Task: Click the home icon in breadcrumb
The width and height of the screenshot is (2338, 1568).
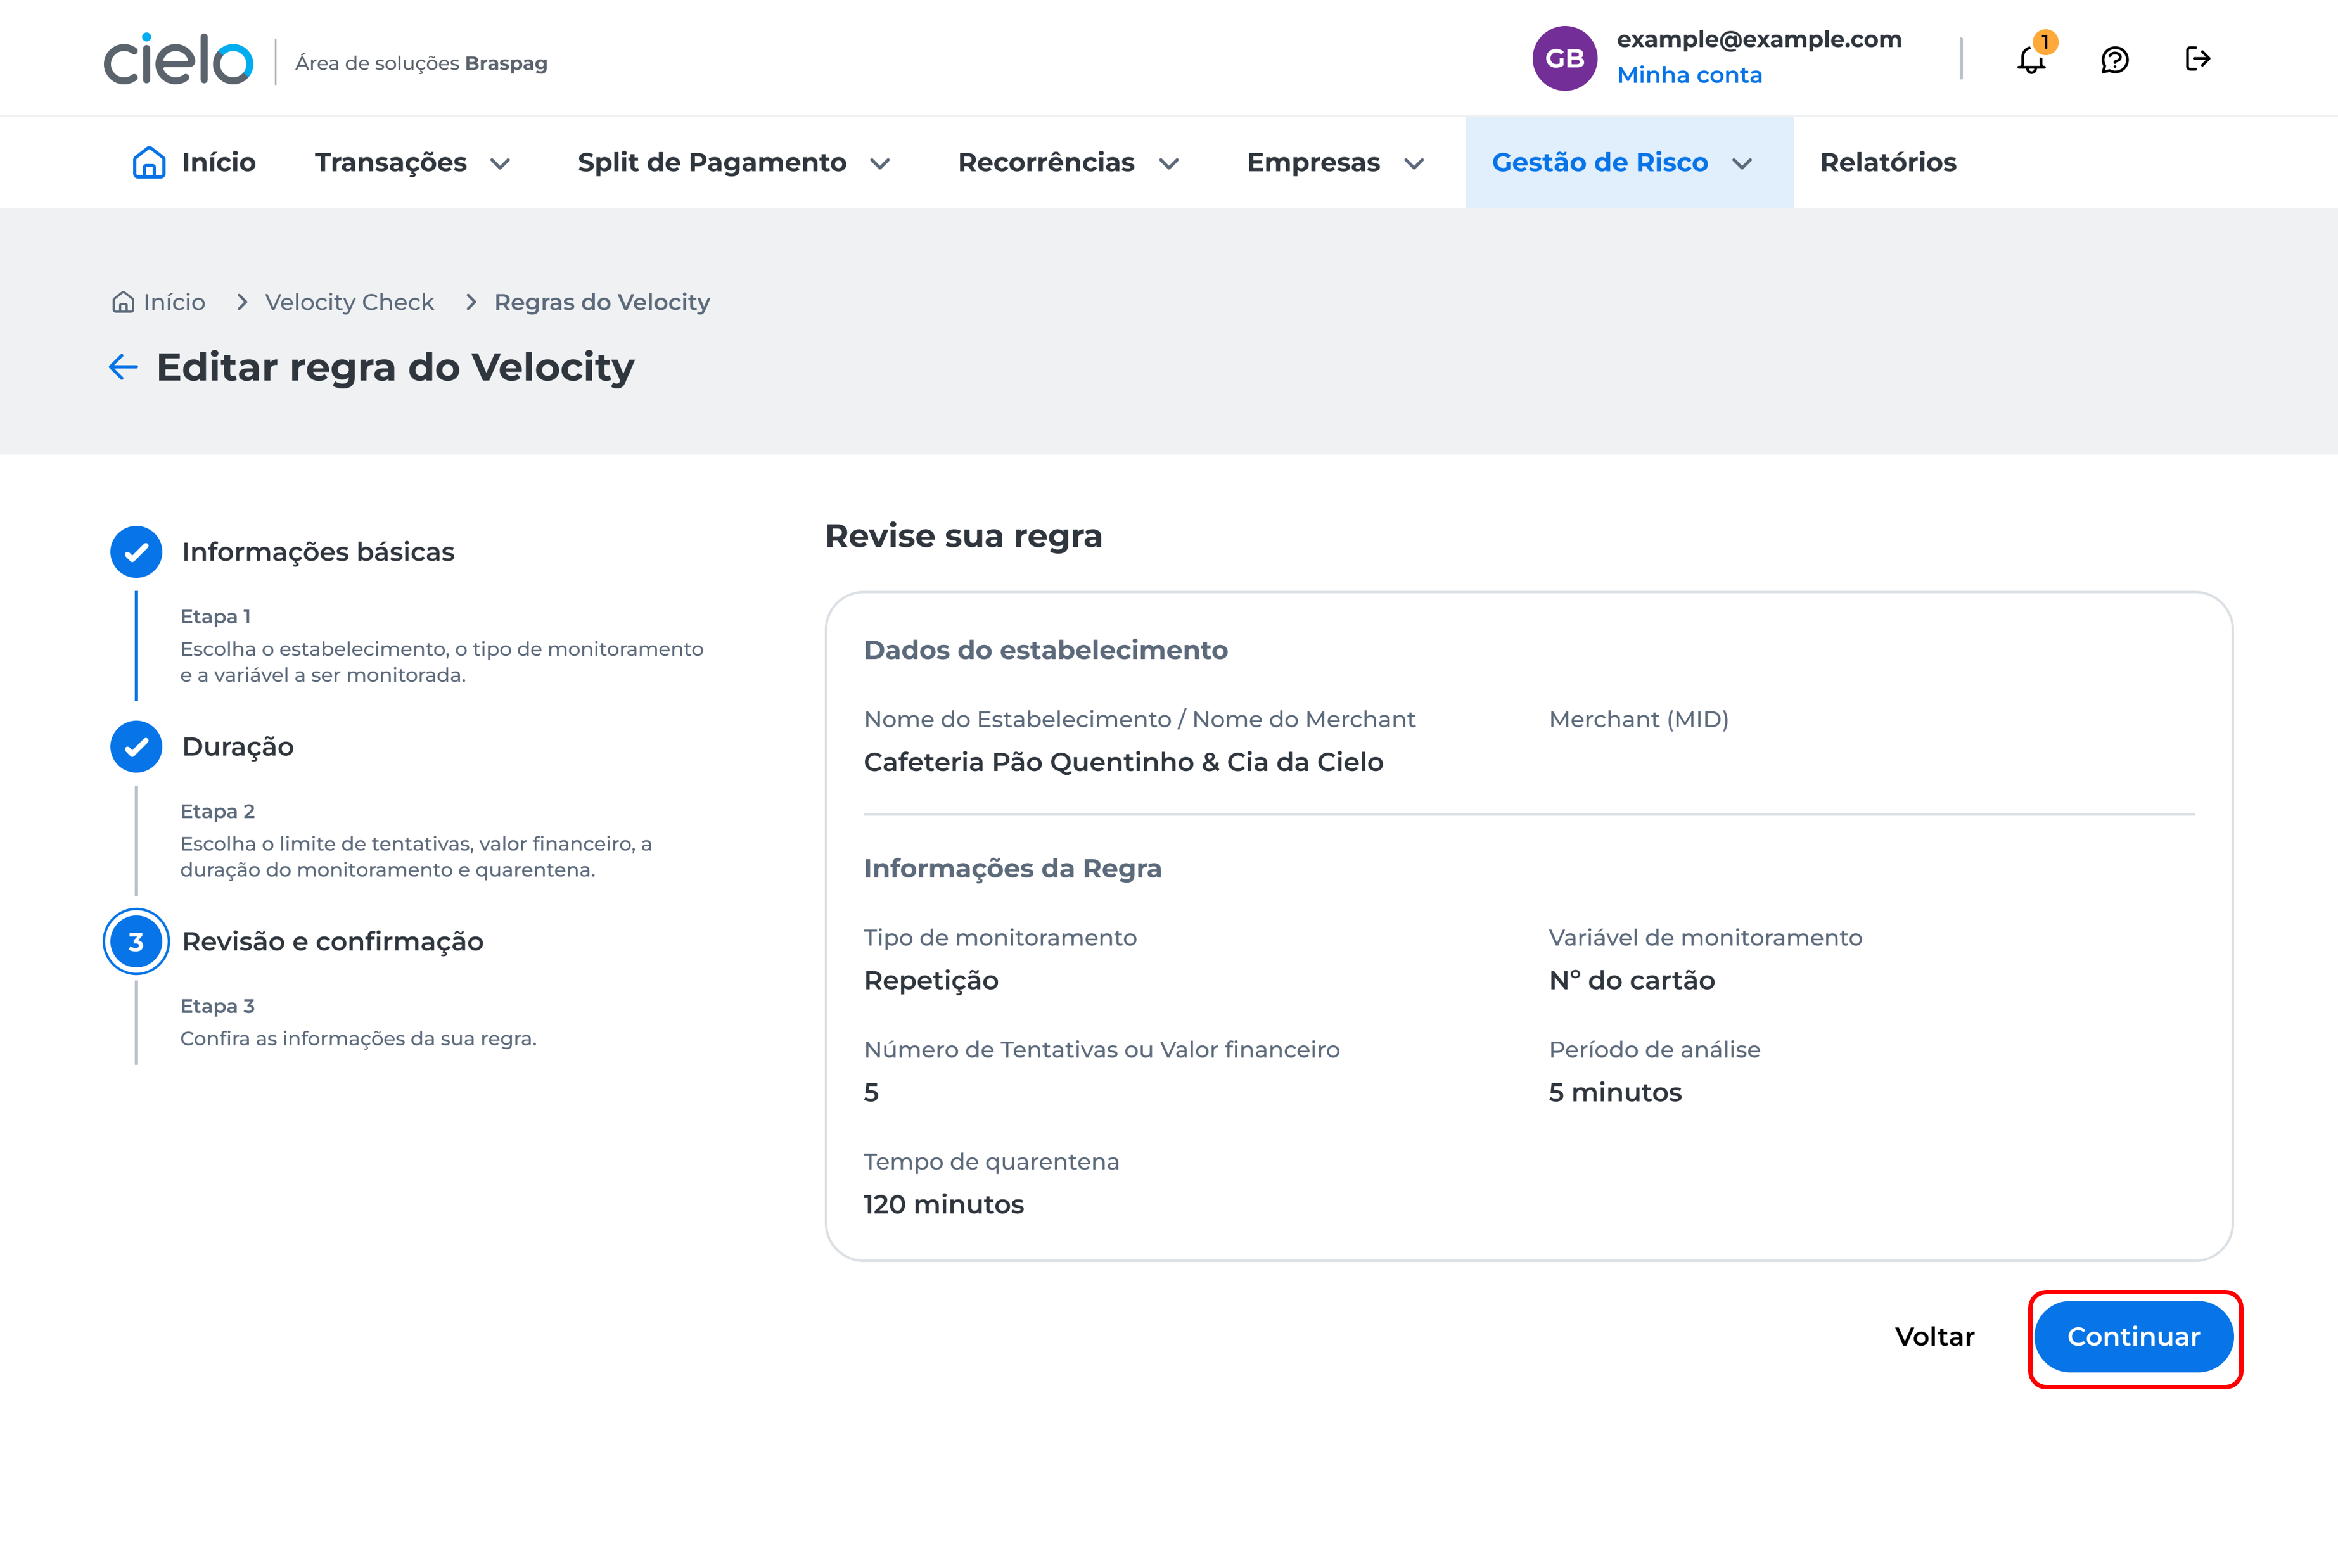Action: [123, 302]
